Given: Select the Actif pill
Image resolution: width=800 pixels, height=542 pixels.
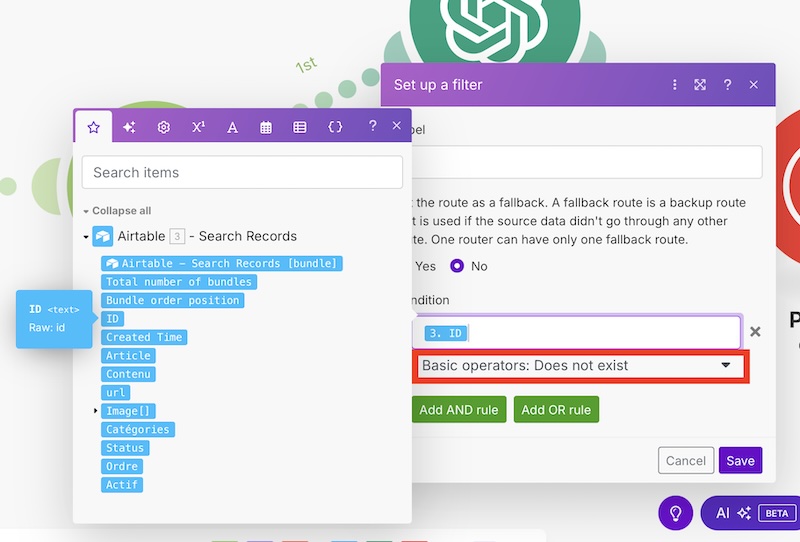Looking at the screenshot, I should pos(122,484).
